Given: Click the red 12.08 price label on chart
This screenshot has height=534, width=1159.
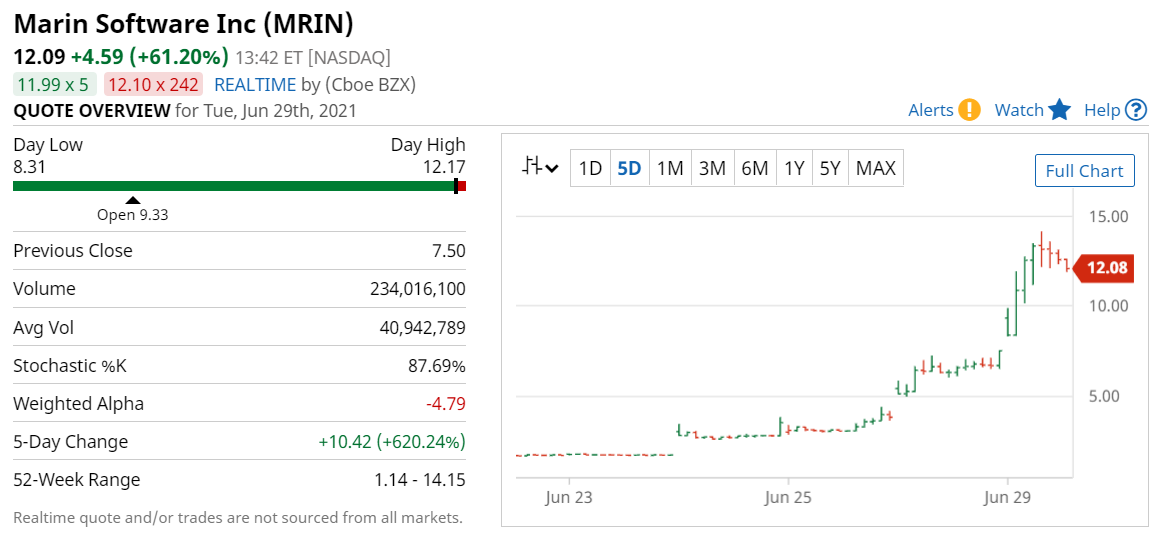Looking at the screenshot, I should click(x=1104, y=268).
